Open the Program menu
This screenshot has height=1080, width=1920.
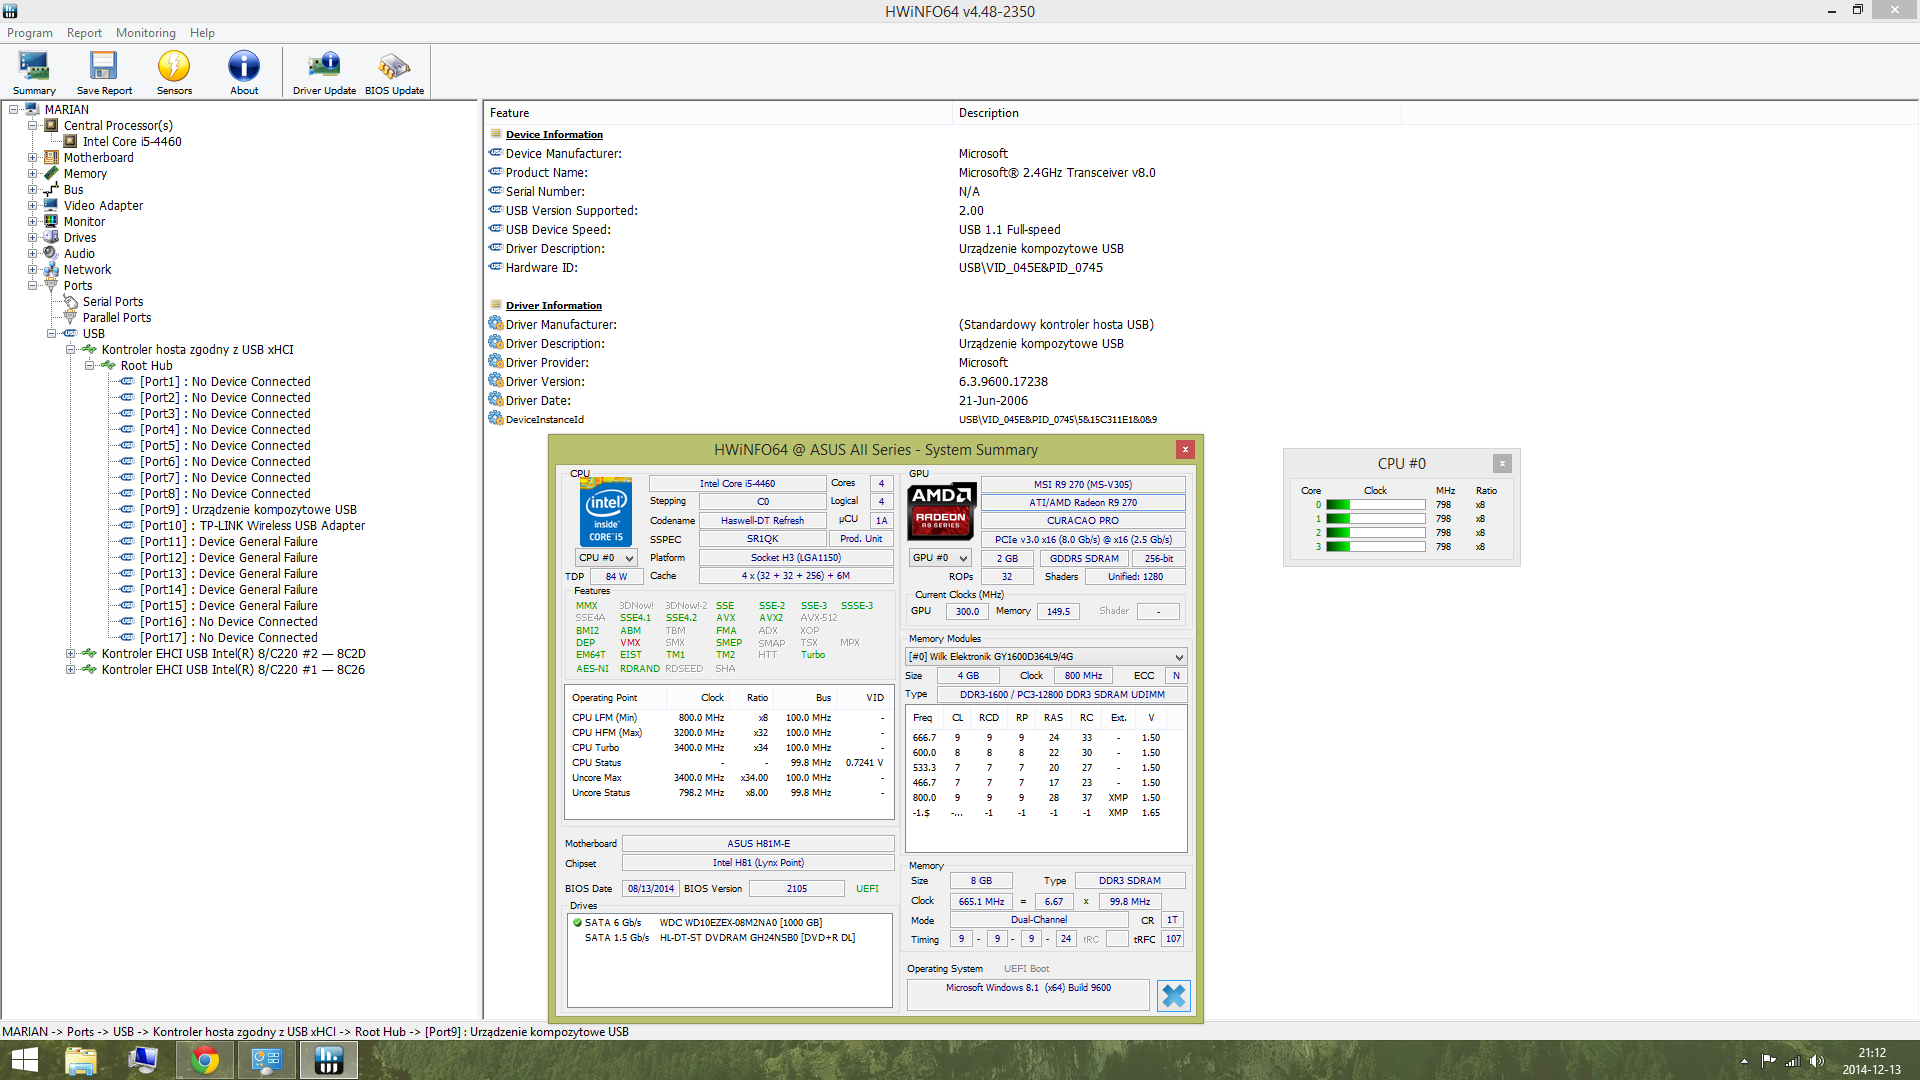[x=30, y=33]
